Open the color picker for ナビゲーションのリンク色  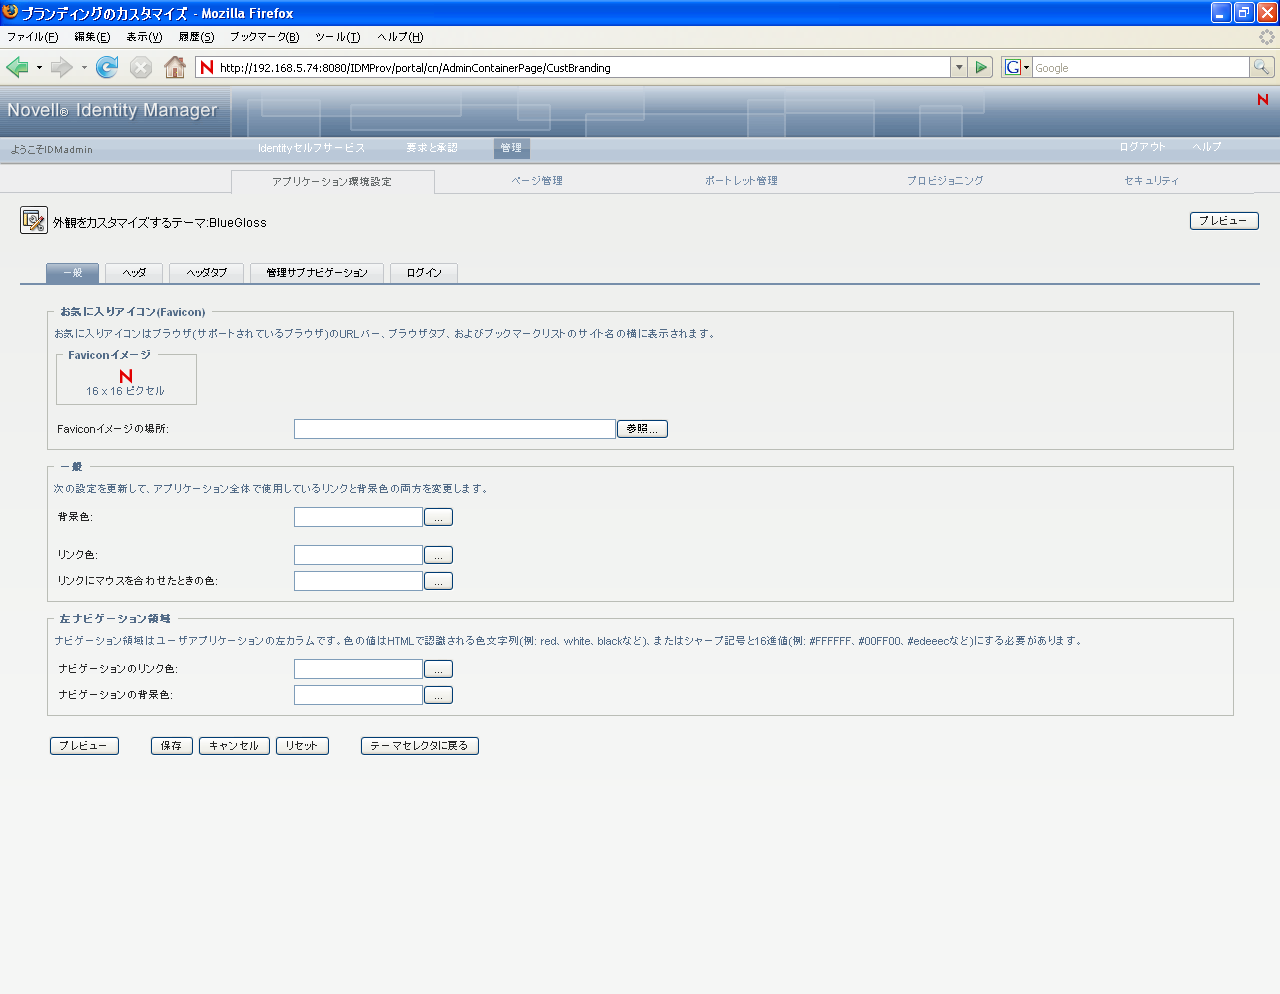click(x=438, y=669)
